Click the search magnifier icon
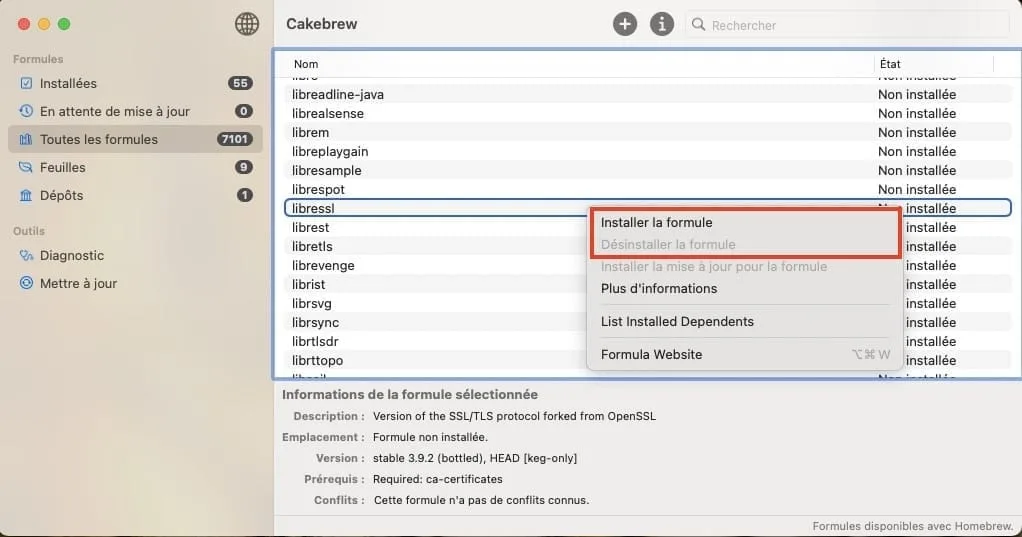The height and width of the screenshot is (537, 1022). click(x=698, y=25)
